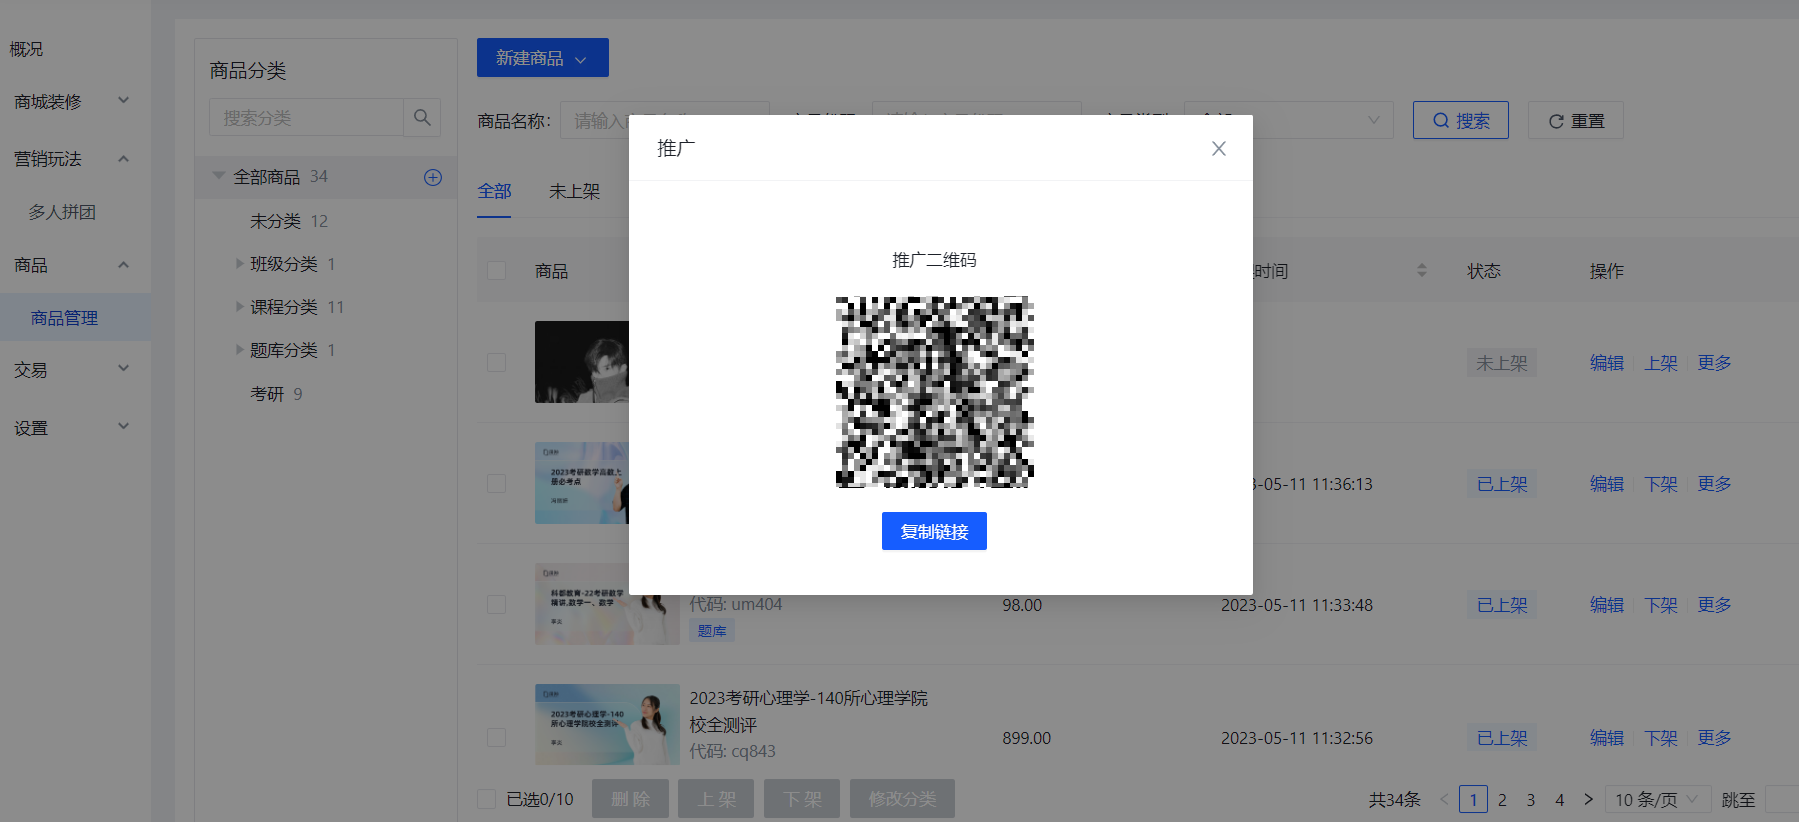
Task: Click the 重置 button
Action: (x=1575, y=120)
